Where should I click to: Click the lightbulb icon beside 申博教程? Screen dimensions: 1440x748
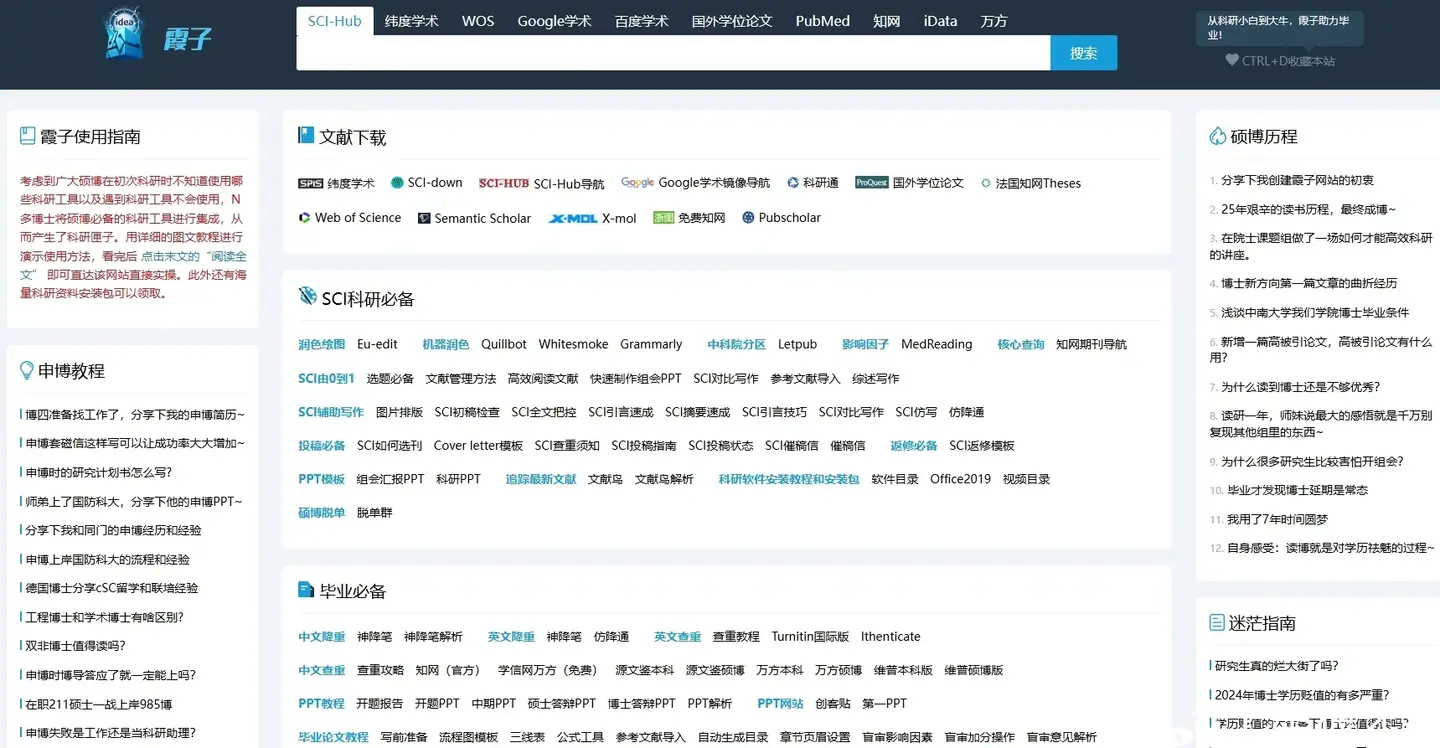27,370
